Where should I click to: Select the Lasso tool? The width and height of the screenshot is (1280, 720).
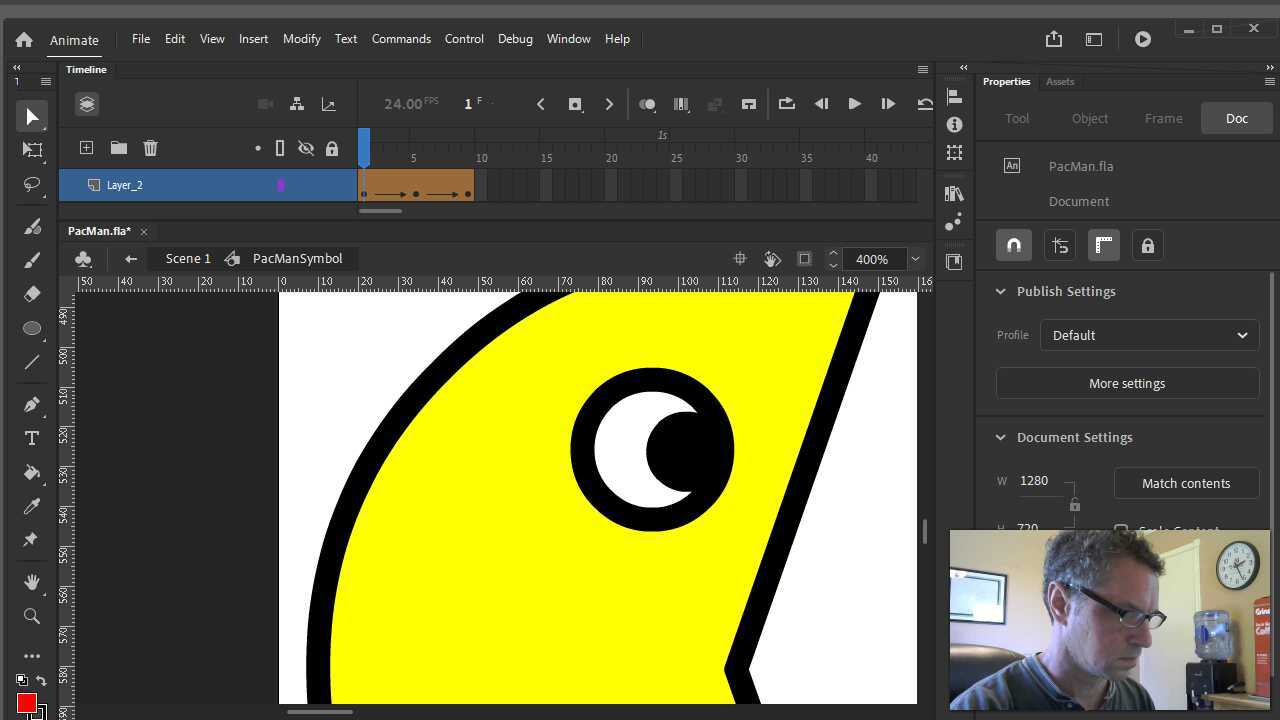pyautogui.click(x=31, y=183)
